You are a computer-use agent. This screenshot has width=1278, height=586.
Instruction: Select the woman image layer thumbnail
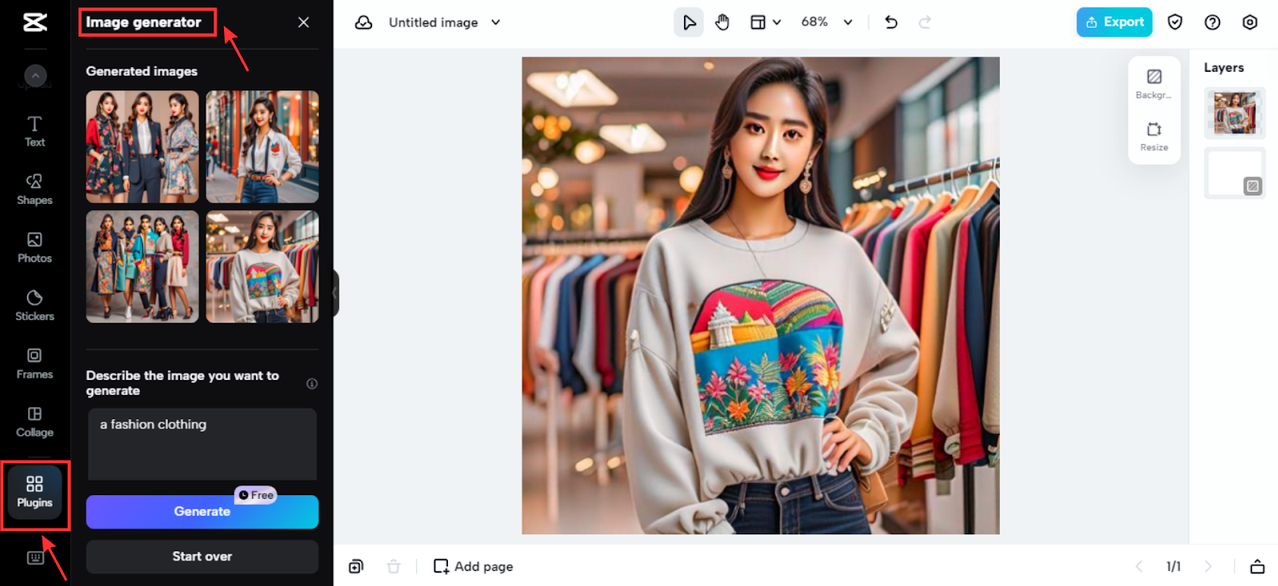(1235, 112)
